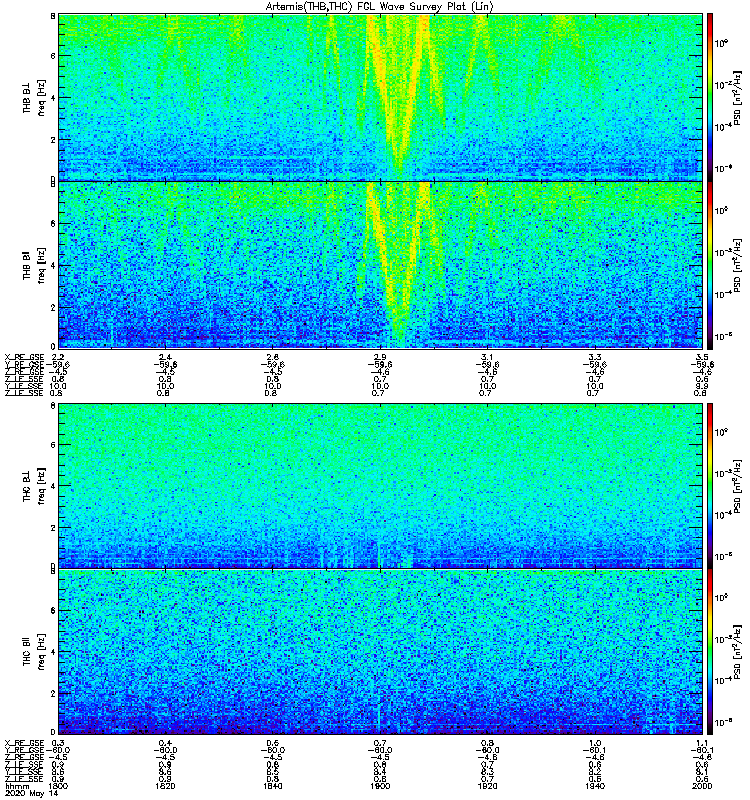Click the 'PSD [nT²/Hz]' label of the THC B∥ panel

(x=738, y=652)
